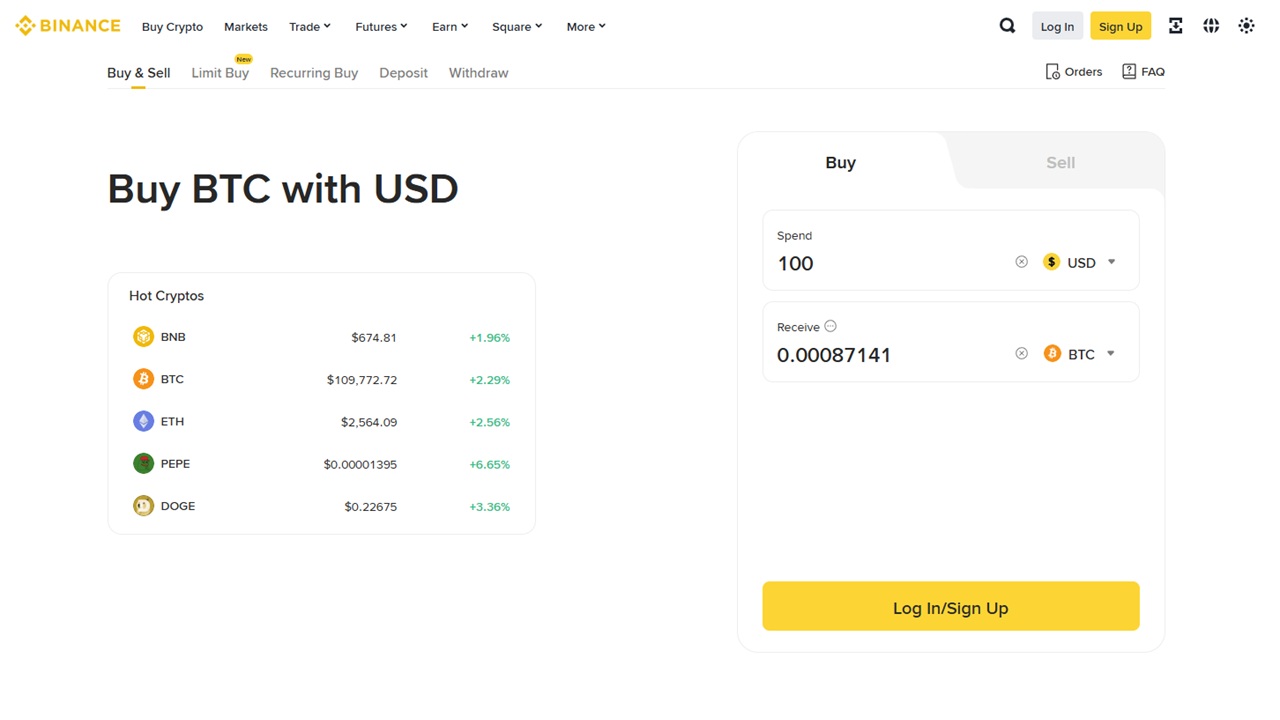Open the BTC crypto dropdown arrow
1280x720 pixels.
click(1110, 353)
